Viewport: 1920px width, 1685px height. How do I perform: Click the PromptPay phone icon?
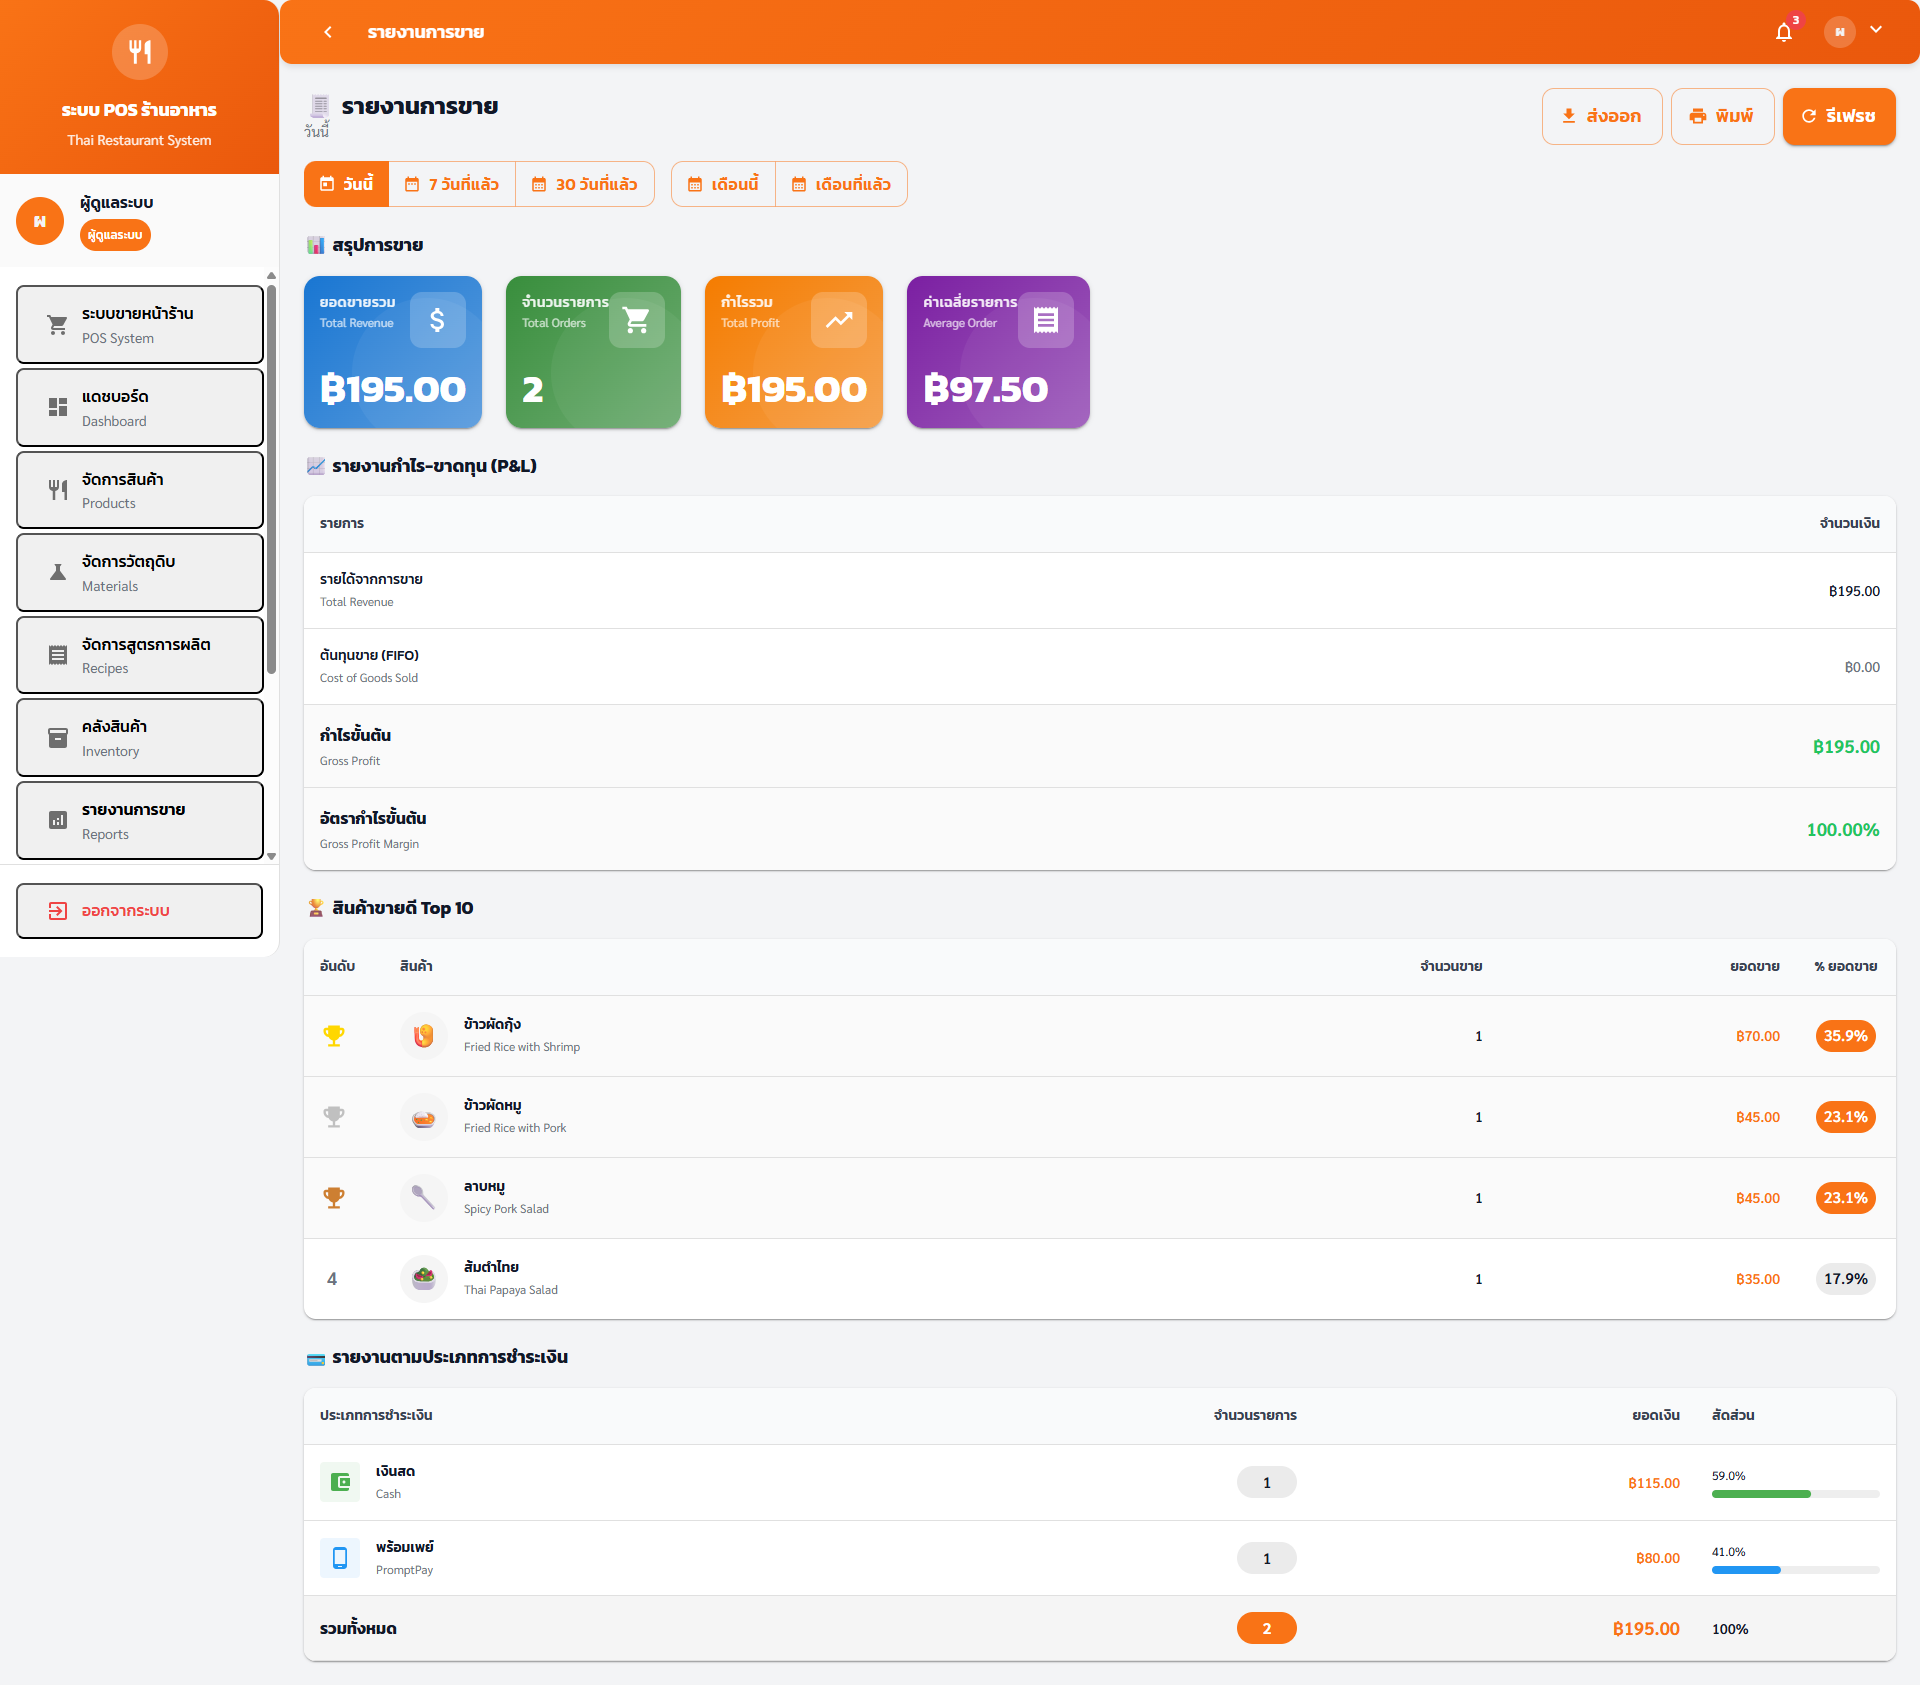point(340,1558)
